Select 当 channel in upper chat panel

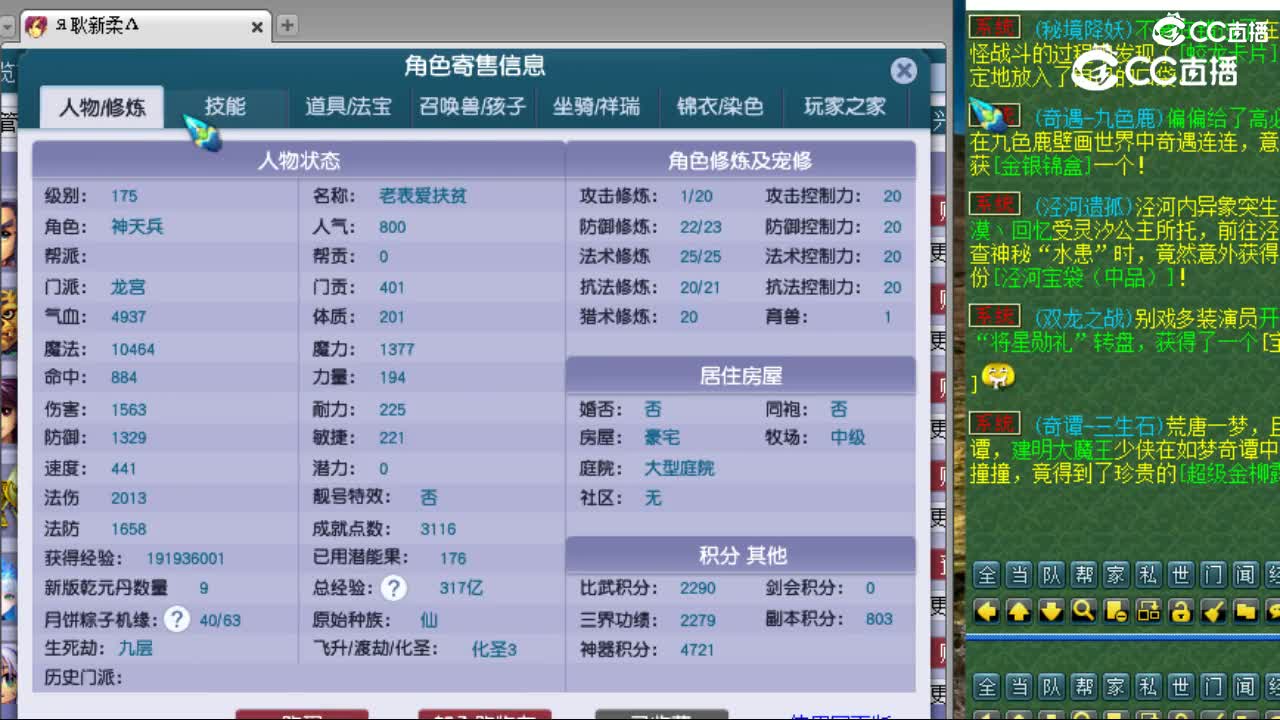tap(1019, 575)
